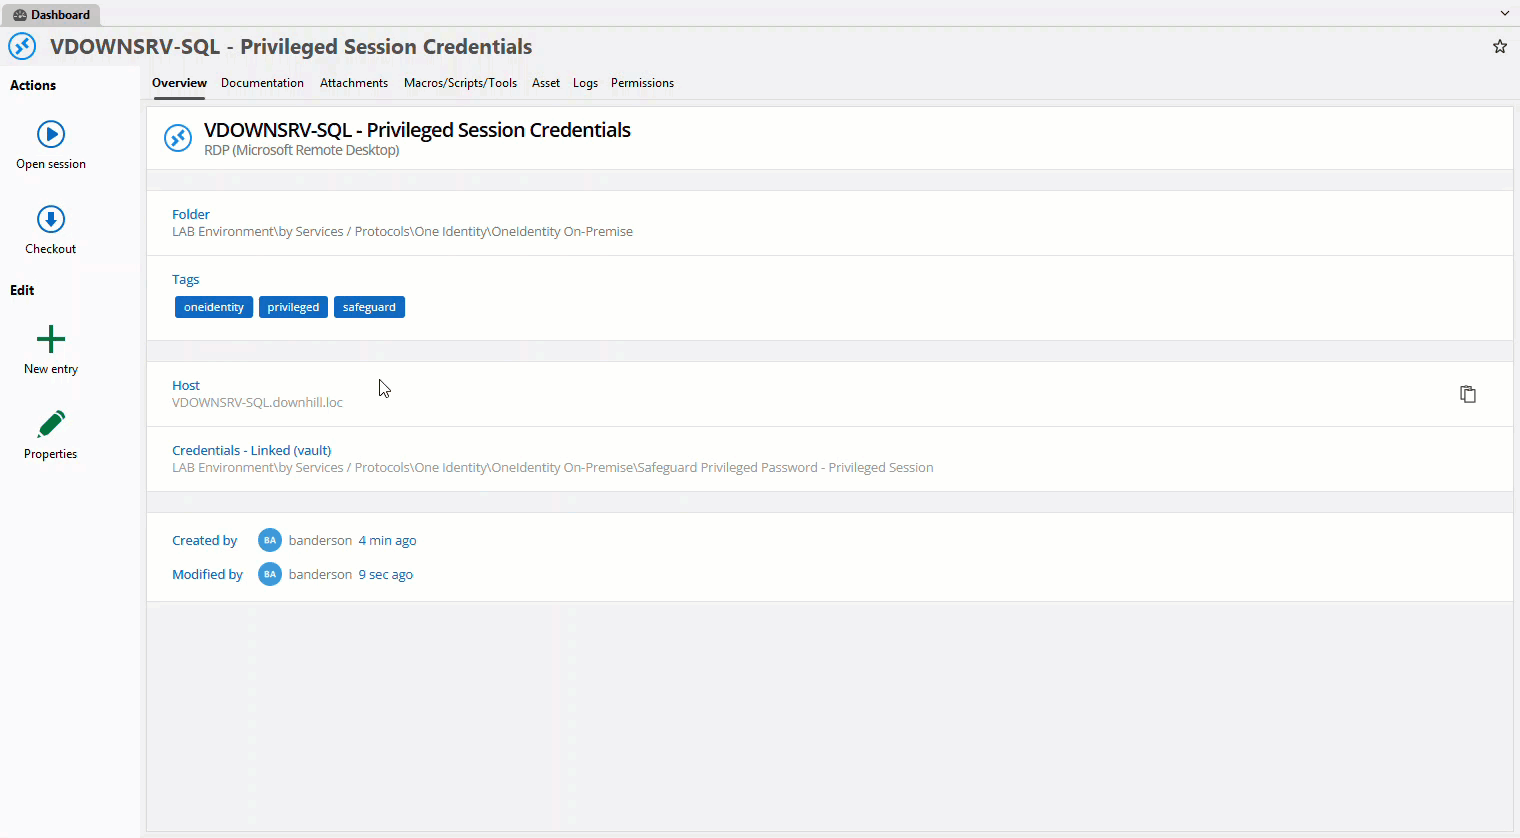1520x838 pixels.
Task: View the Logs tab
Action: click(585, 83)
